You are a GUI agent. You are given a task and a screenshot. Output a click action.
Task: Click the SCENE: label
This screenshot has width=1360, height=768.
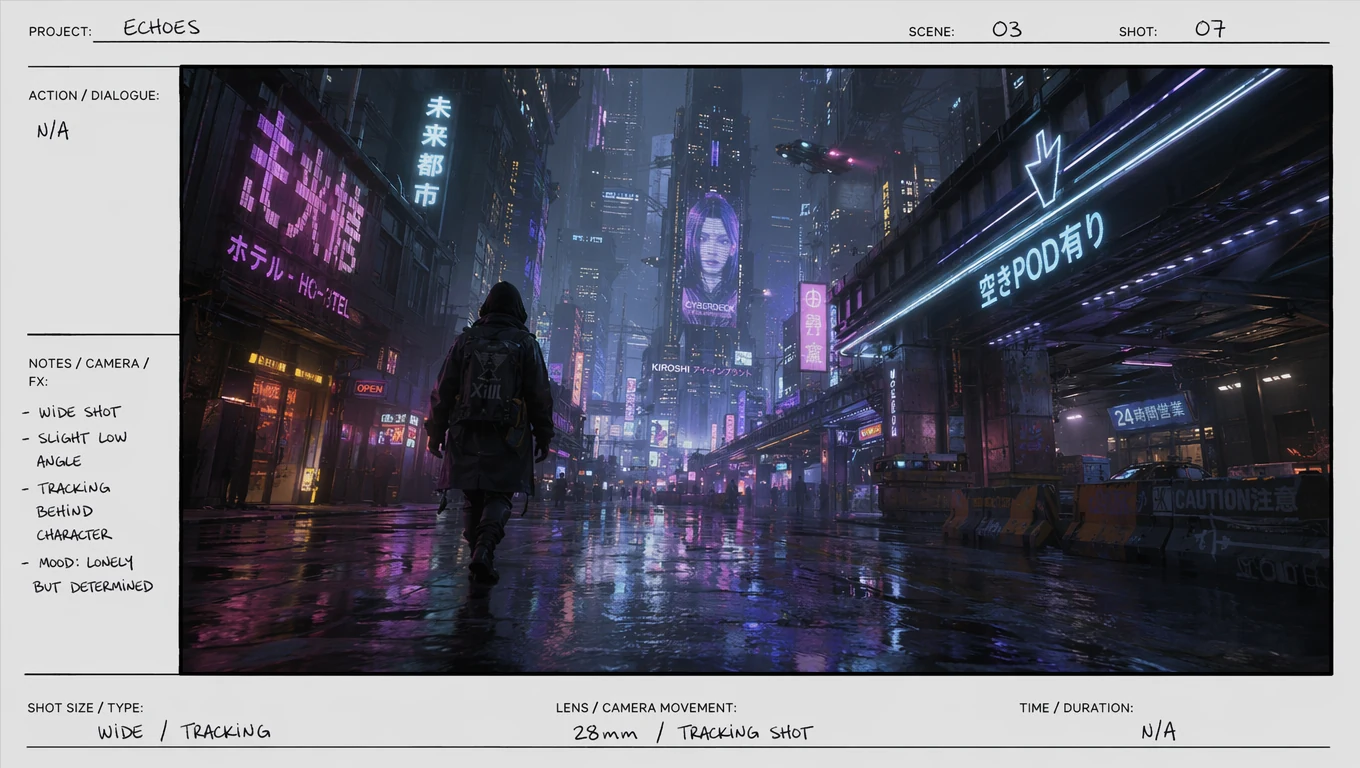click(931, 32)
